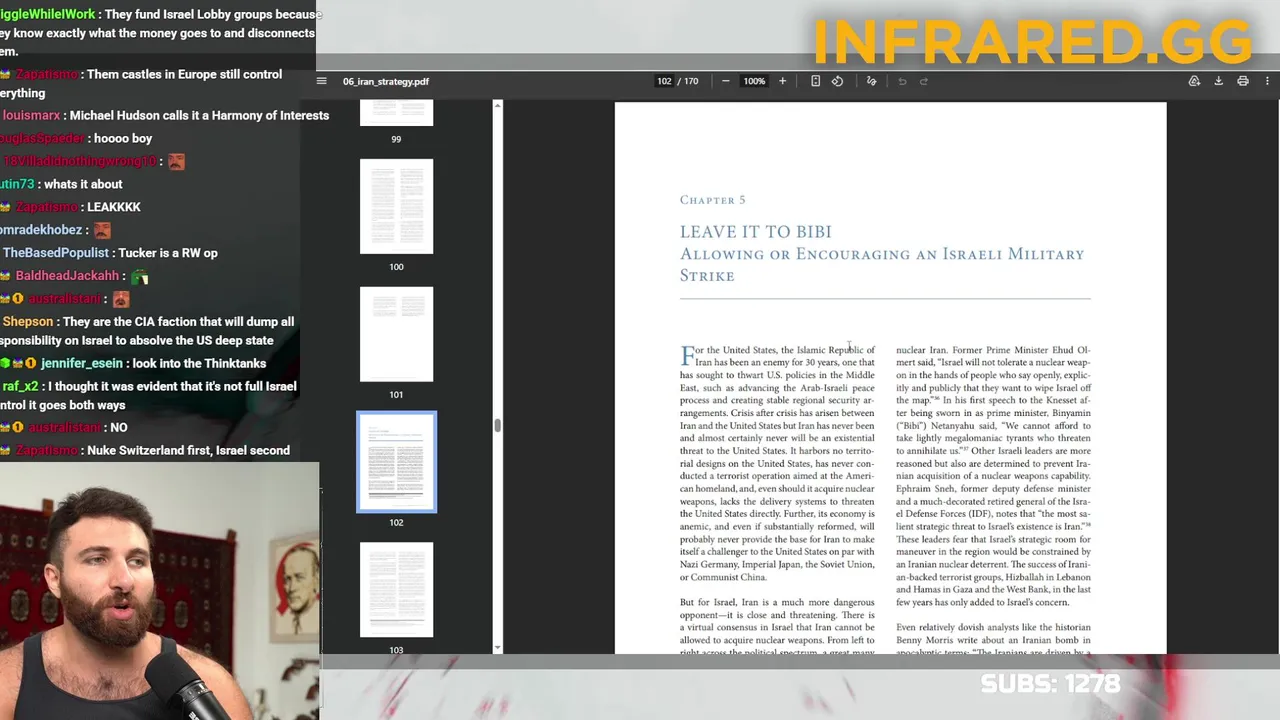Print the PDF document
The width and height of the screenshot is (1280, 720).
point(1243,81)
